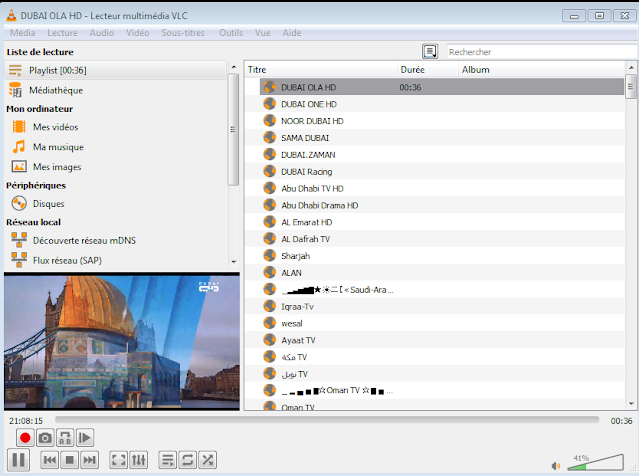Sort playlist by Titre column
The image size is (639, 476).
[x=321, y=70]
